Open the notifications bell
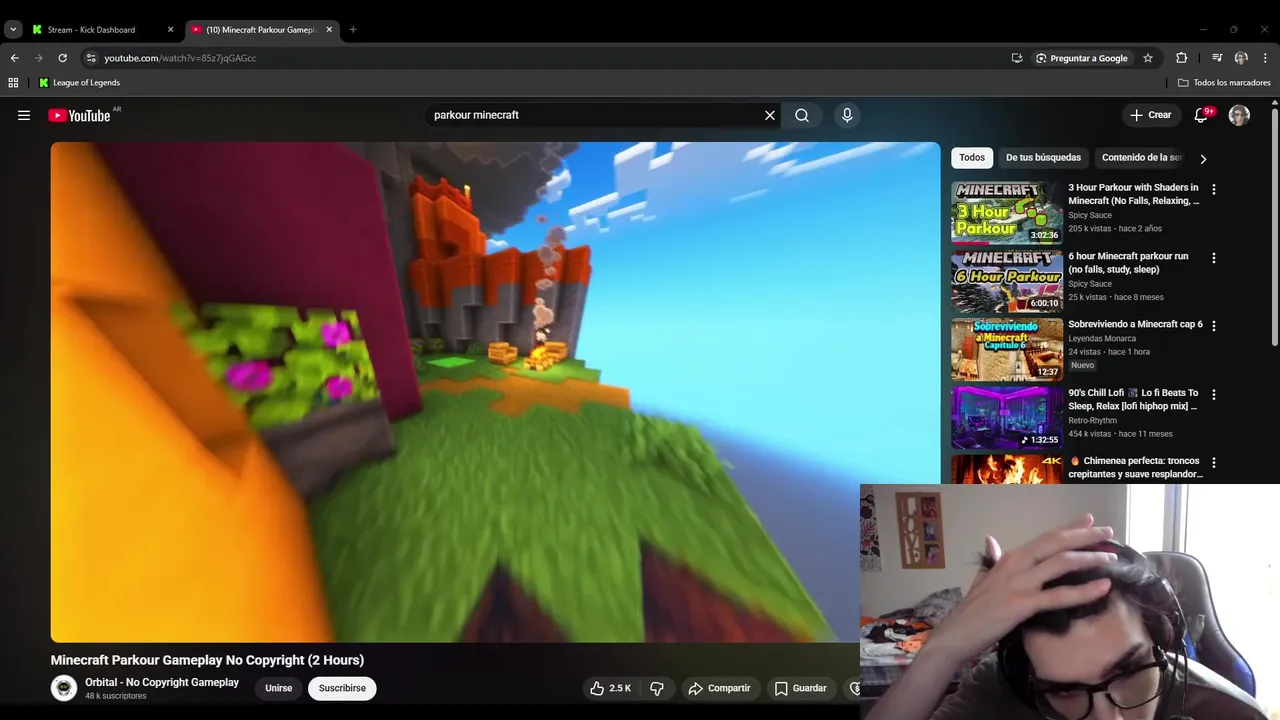Screen dimensions: 1280x720 pos(1202,115)
